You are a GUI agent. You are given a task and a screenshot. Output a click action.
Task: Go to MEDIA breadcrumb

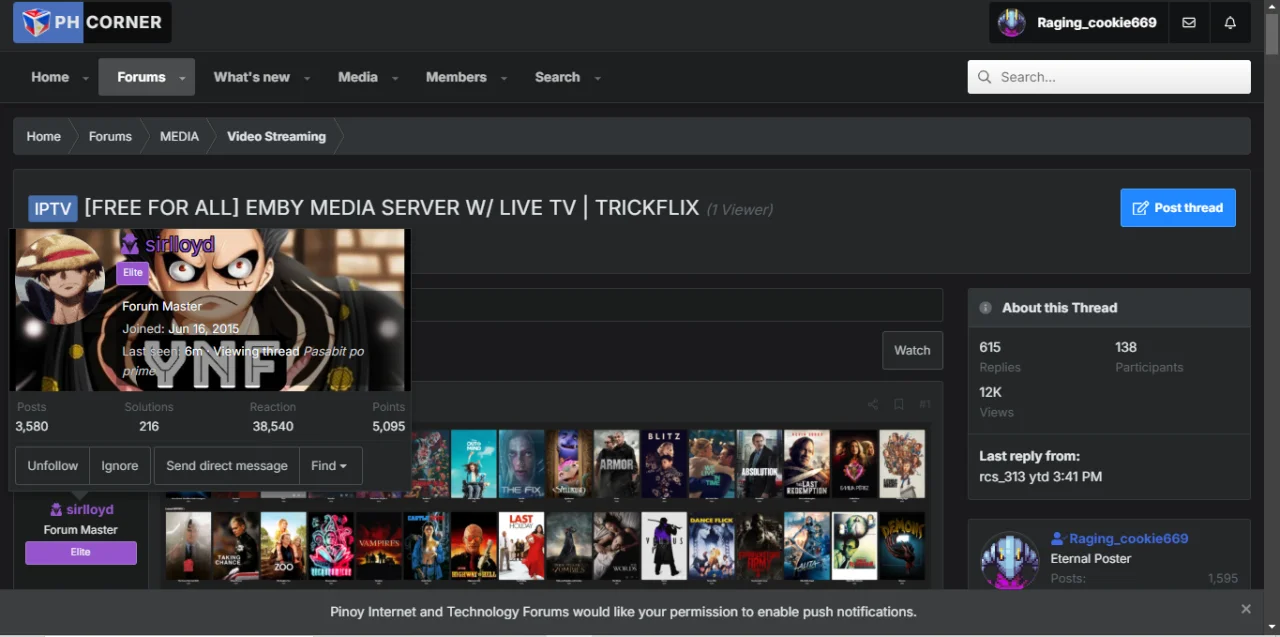(x=179, y=136)
